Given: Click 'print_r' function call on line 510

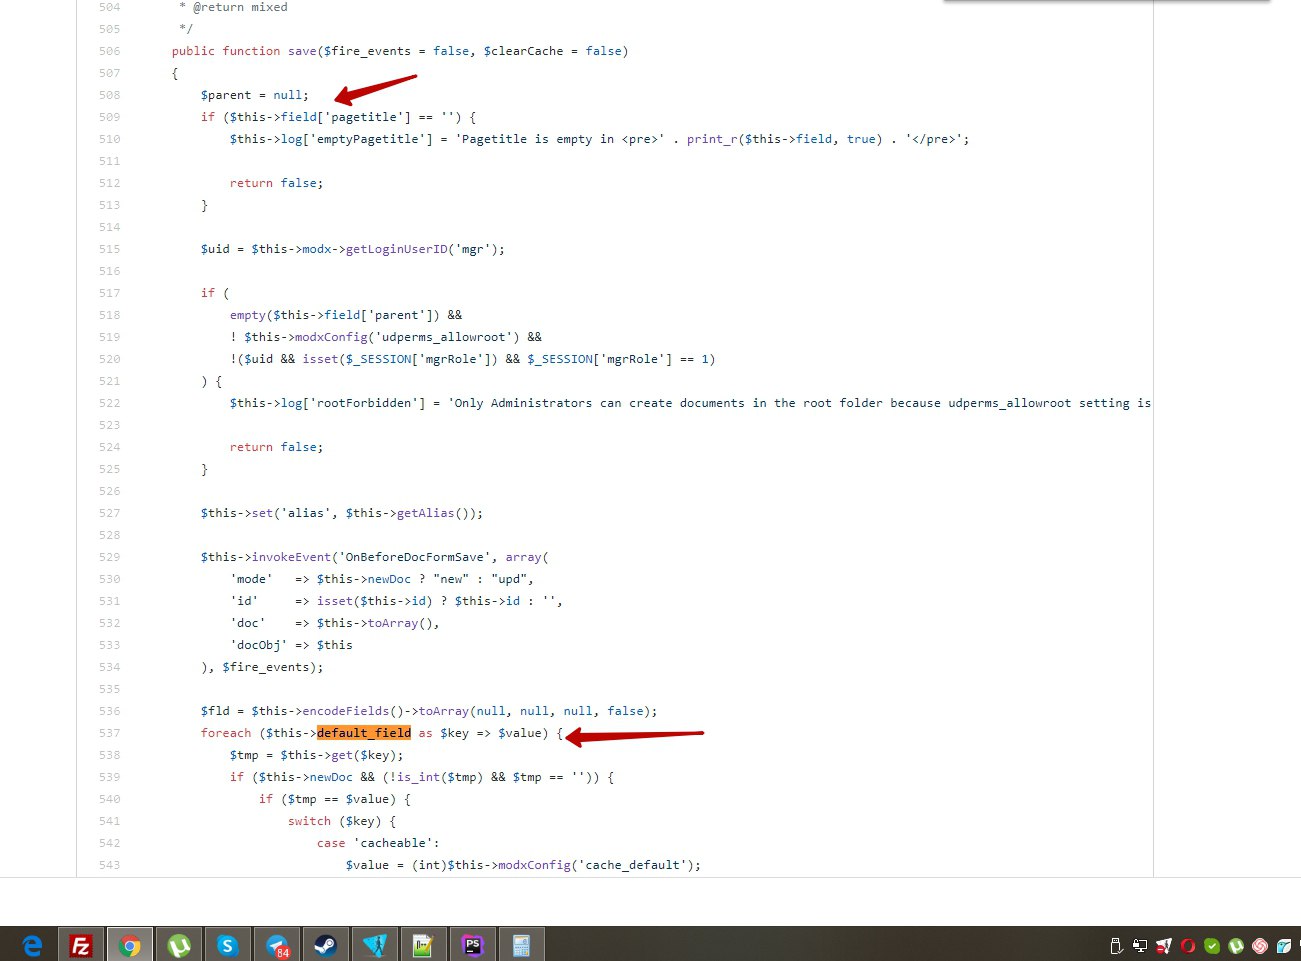Looking at the screenshot, I should coord(712,139).
